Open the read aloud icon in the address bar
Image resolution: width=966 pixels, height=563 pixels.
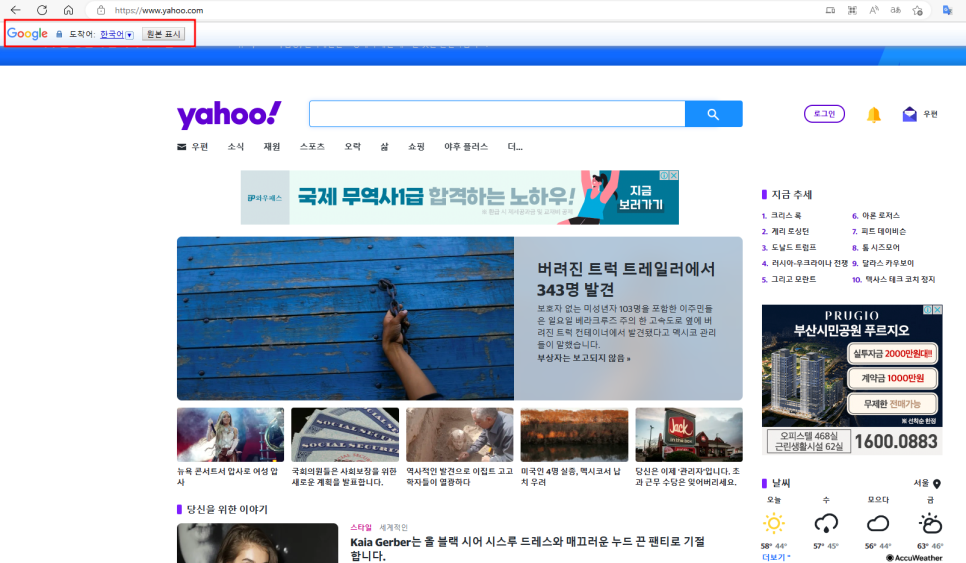tap(874, 10)
